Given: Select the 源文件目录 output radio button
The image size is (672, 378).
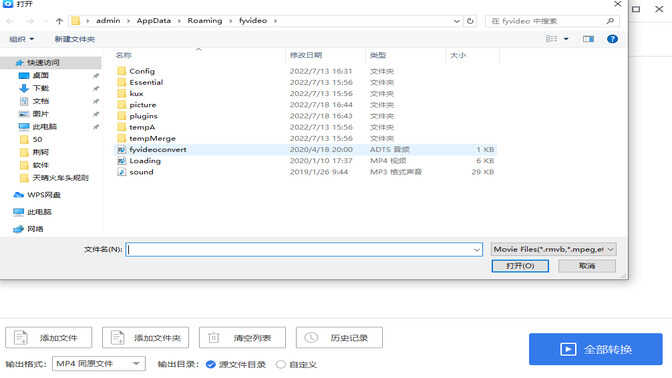Looking at the screenshot, I should pyautogui.click(x=210, y=364).
